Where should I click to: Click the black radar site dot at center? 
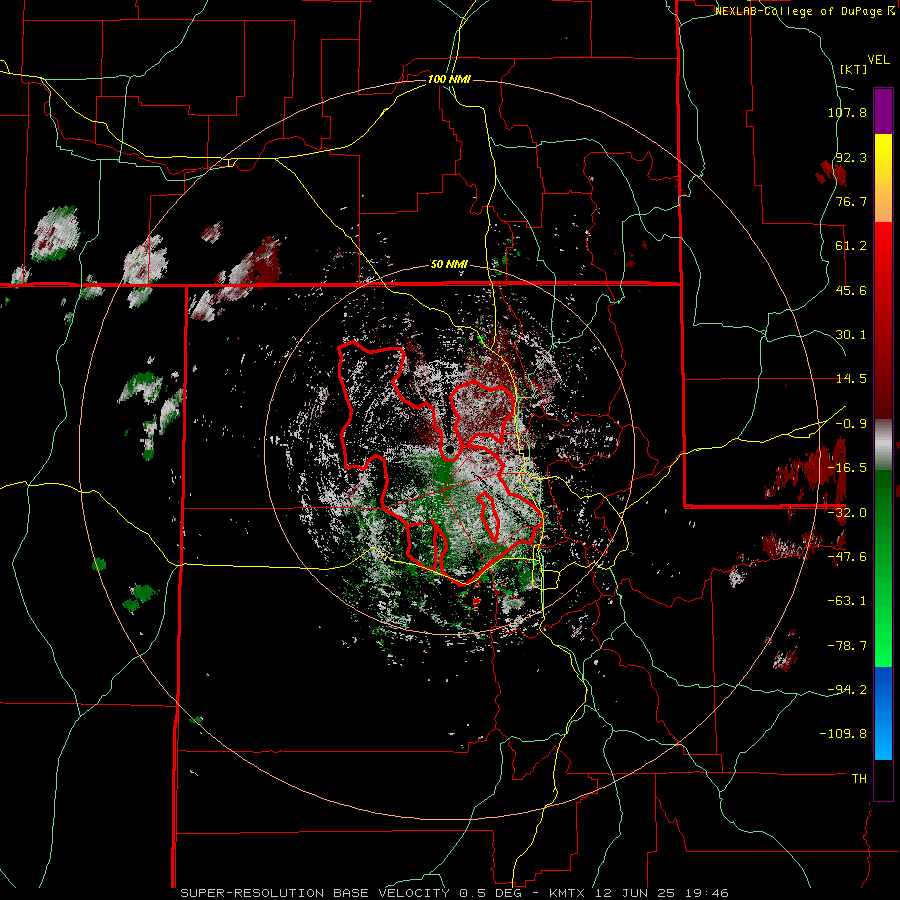[x=451, y=448]
